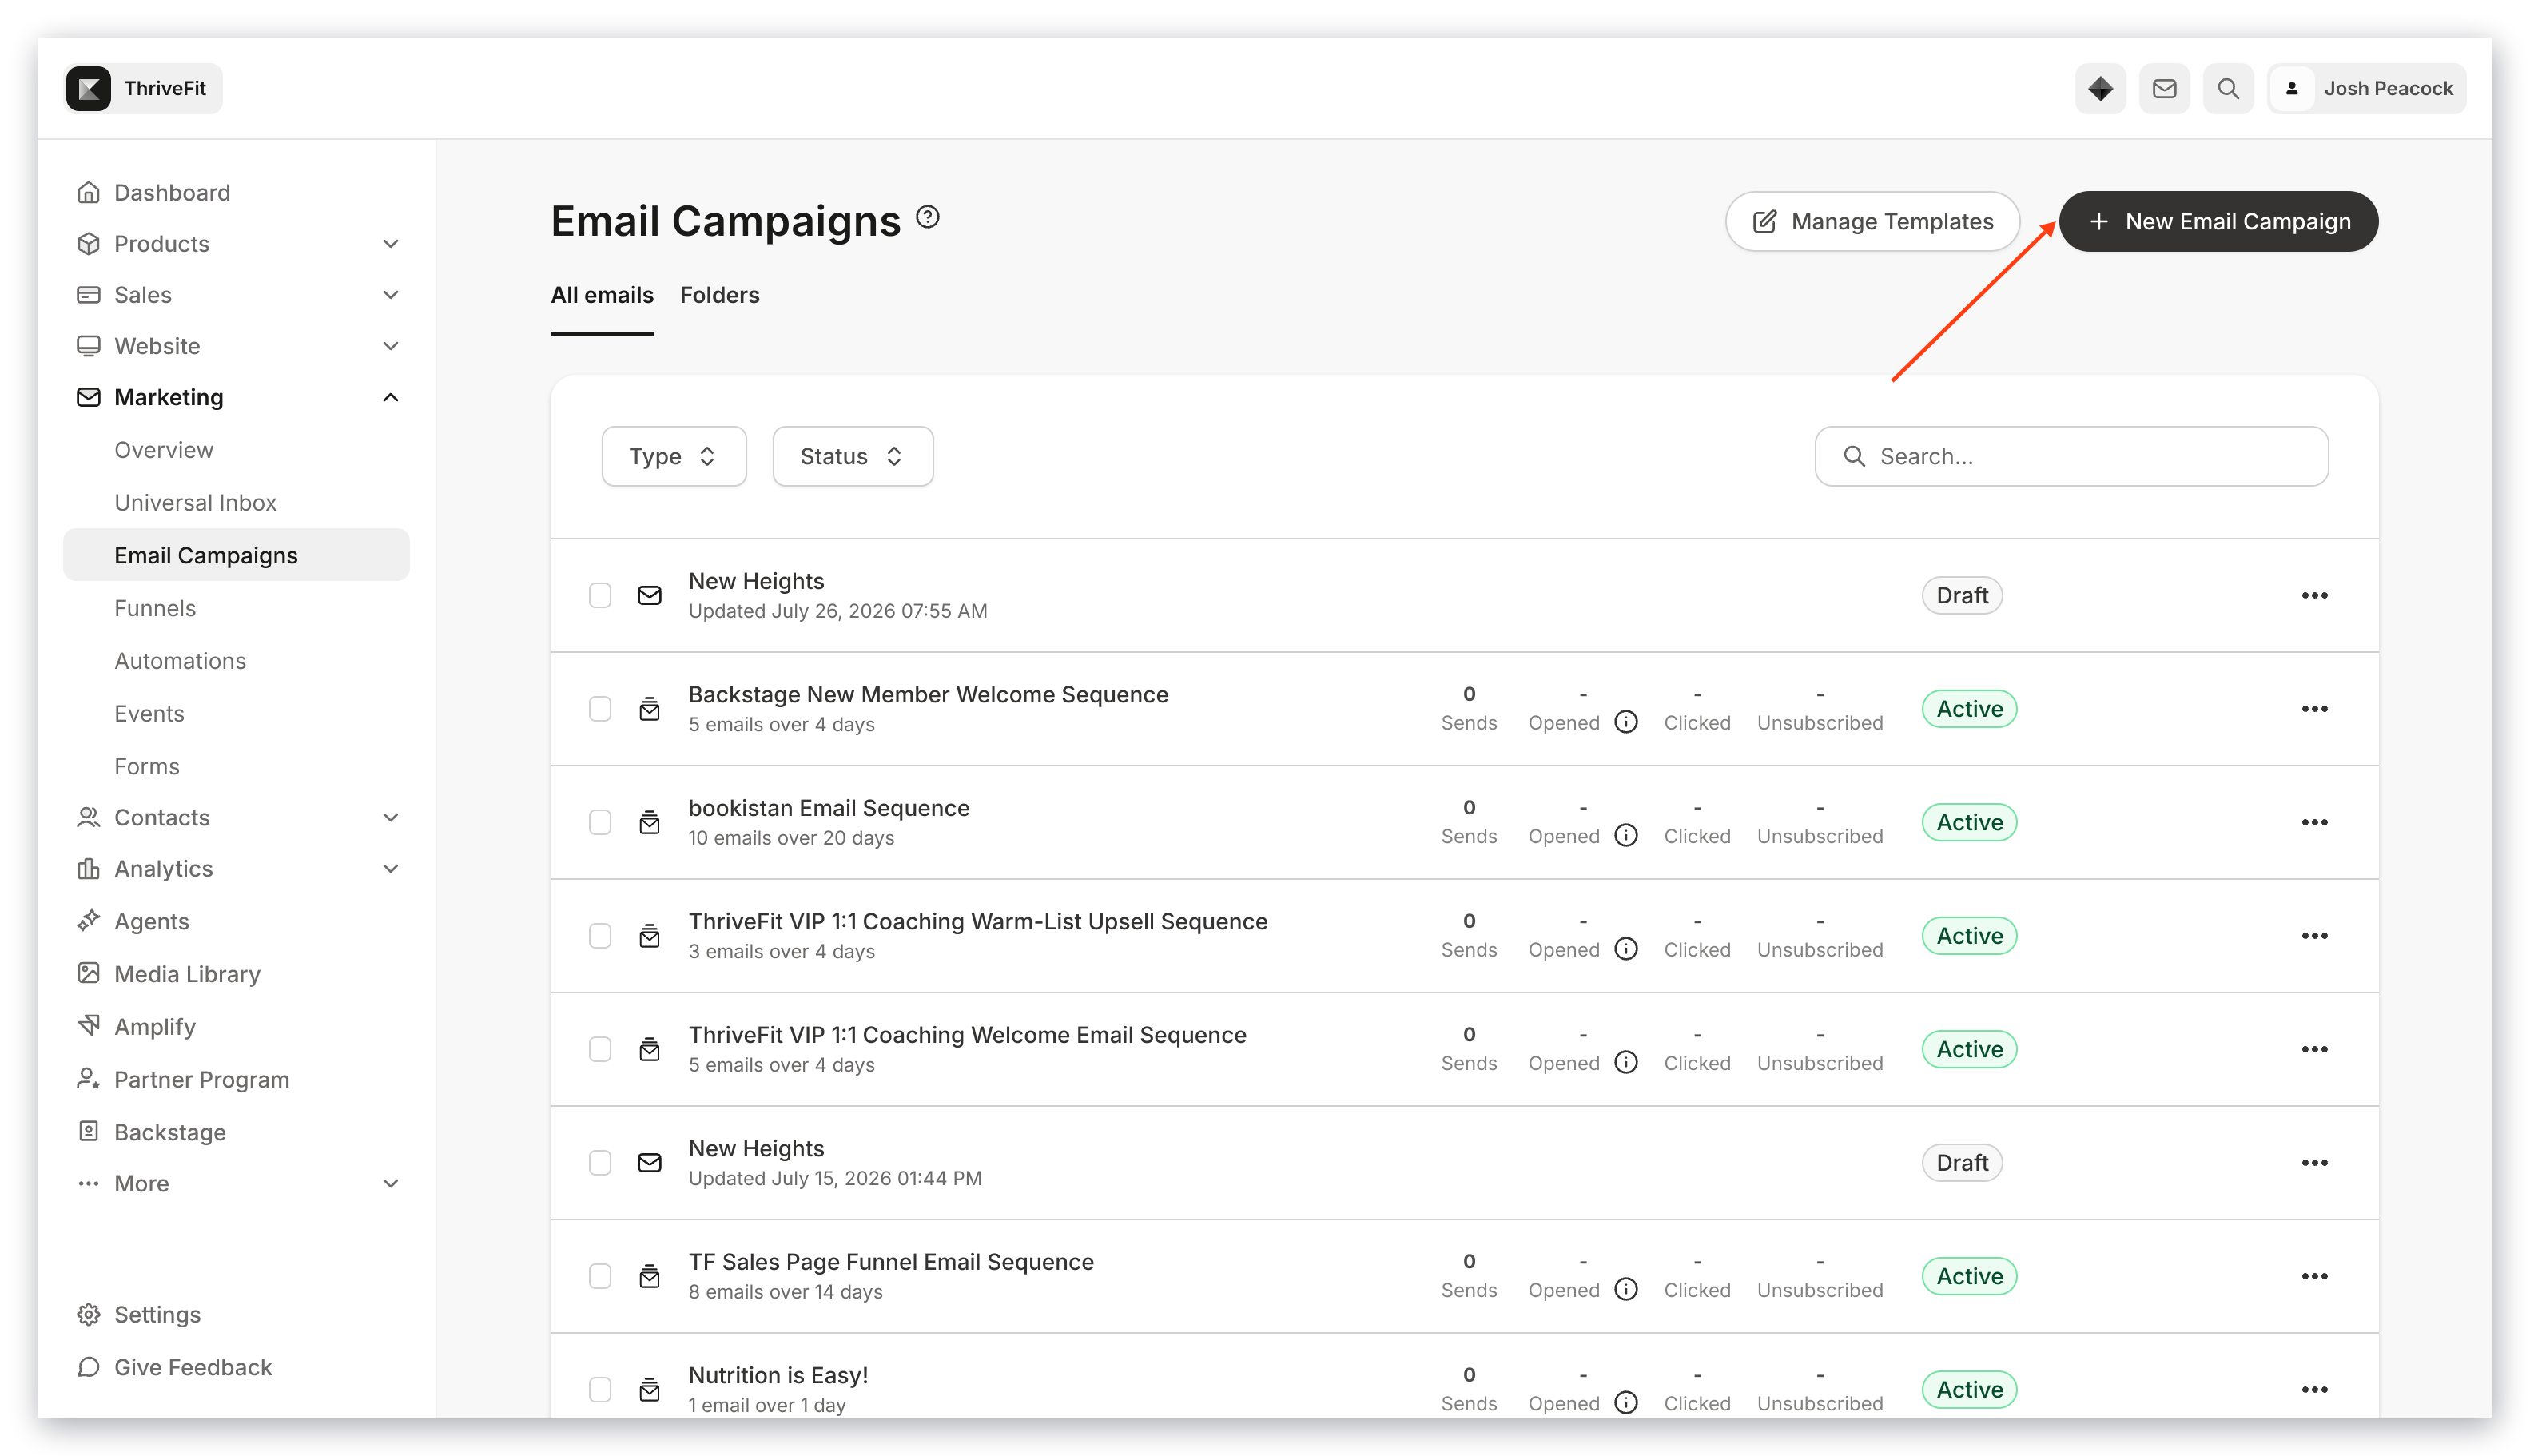Open Nutrition is Easy! campaign
The height and width of the screenshot is (1456, 2530).
click(x=778, y=1375)
